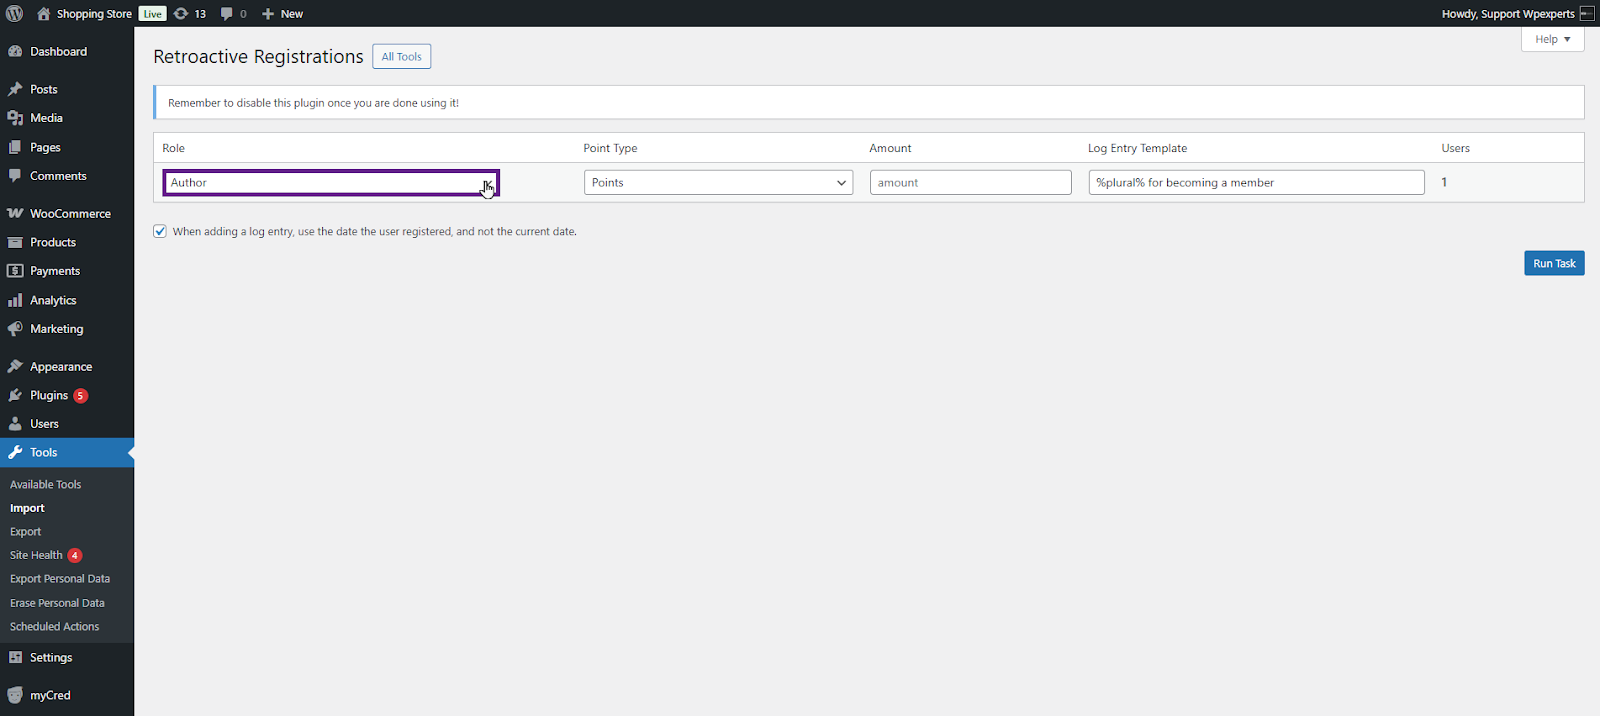Click the Amount input field

tap(970, 183)
